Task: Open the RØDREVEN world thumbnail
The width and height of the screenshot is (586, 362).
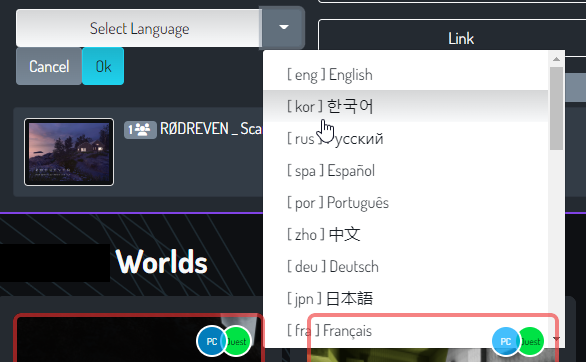Action: [69, 152]
